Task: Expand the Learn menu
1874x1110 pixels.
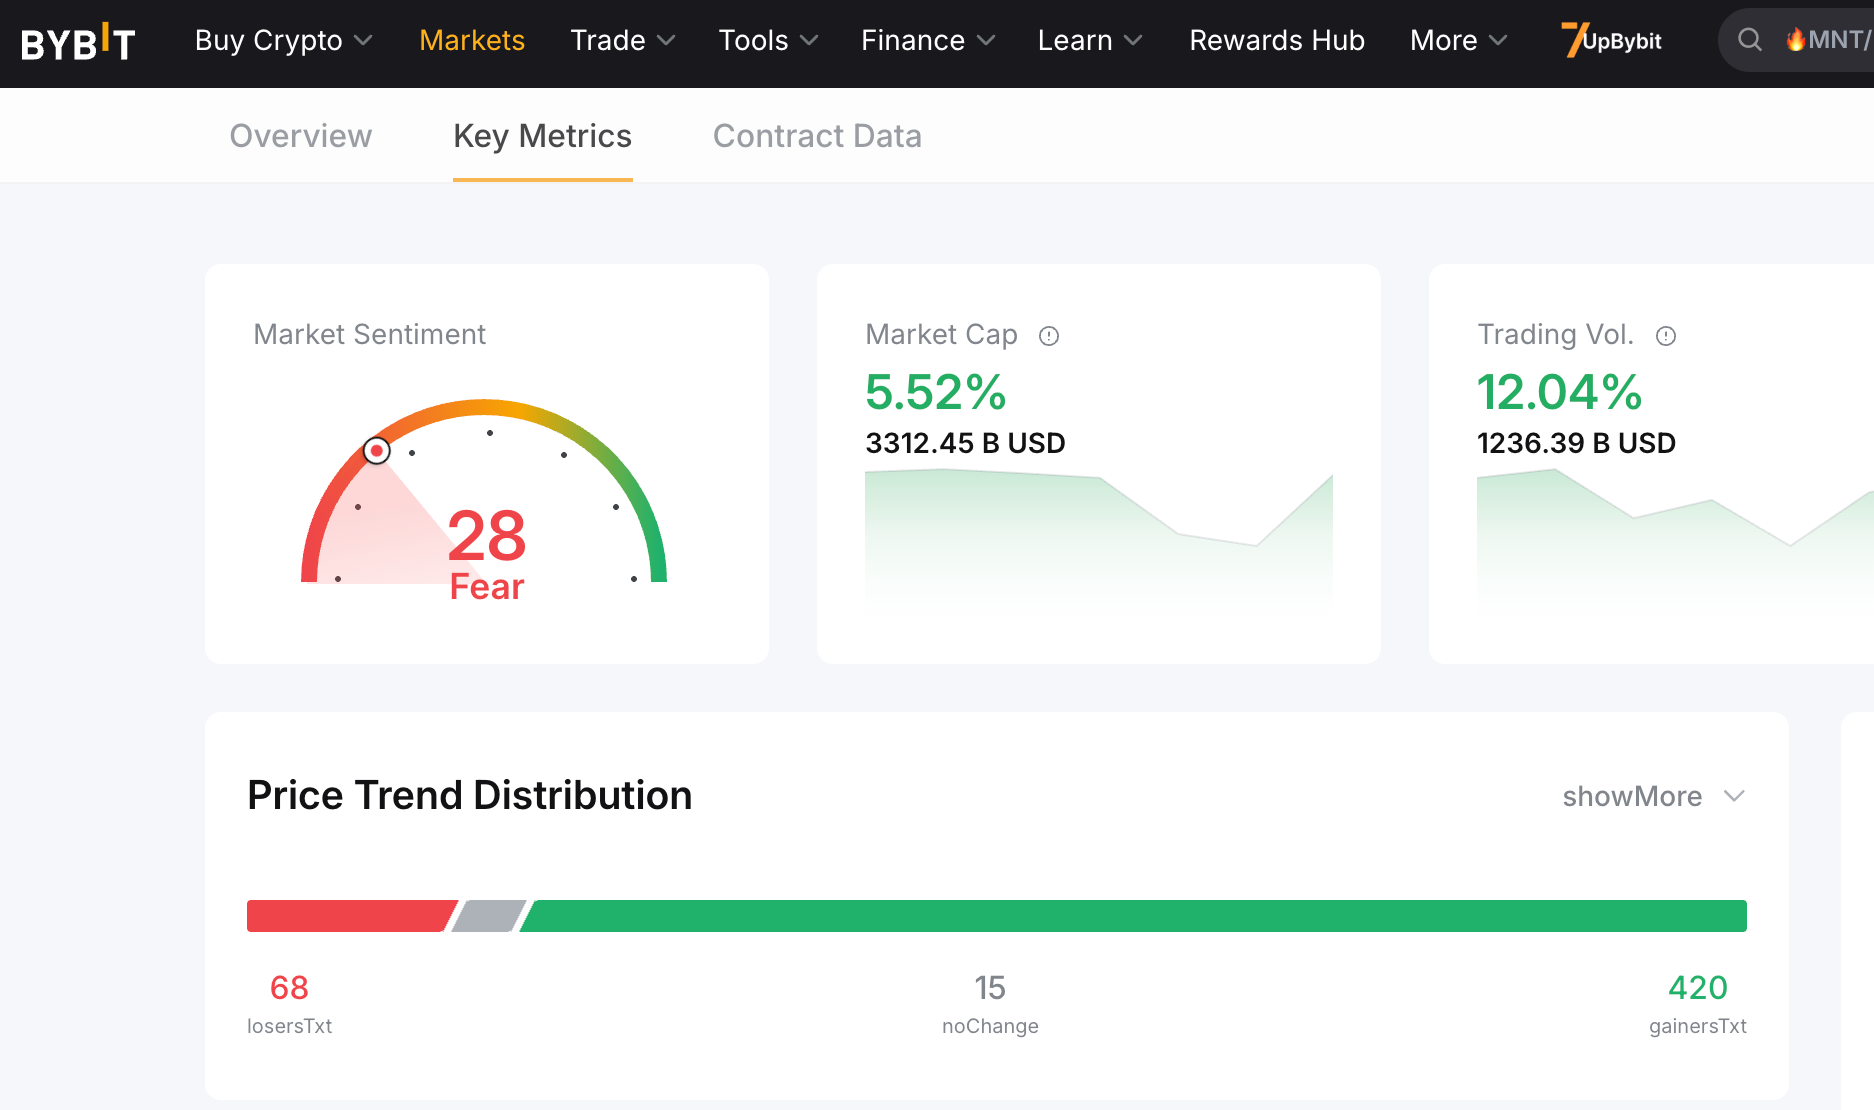Action: [1089, 40]
